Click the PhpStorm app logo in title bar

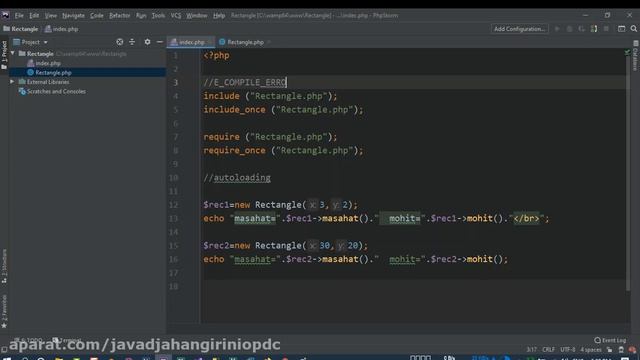click(5, 15)
